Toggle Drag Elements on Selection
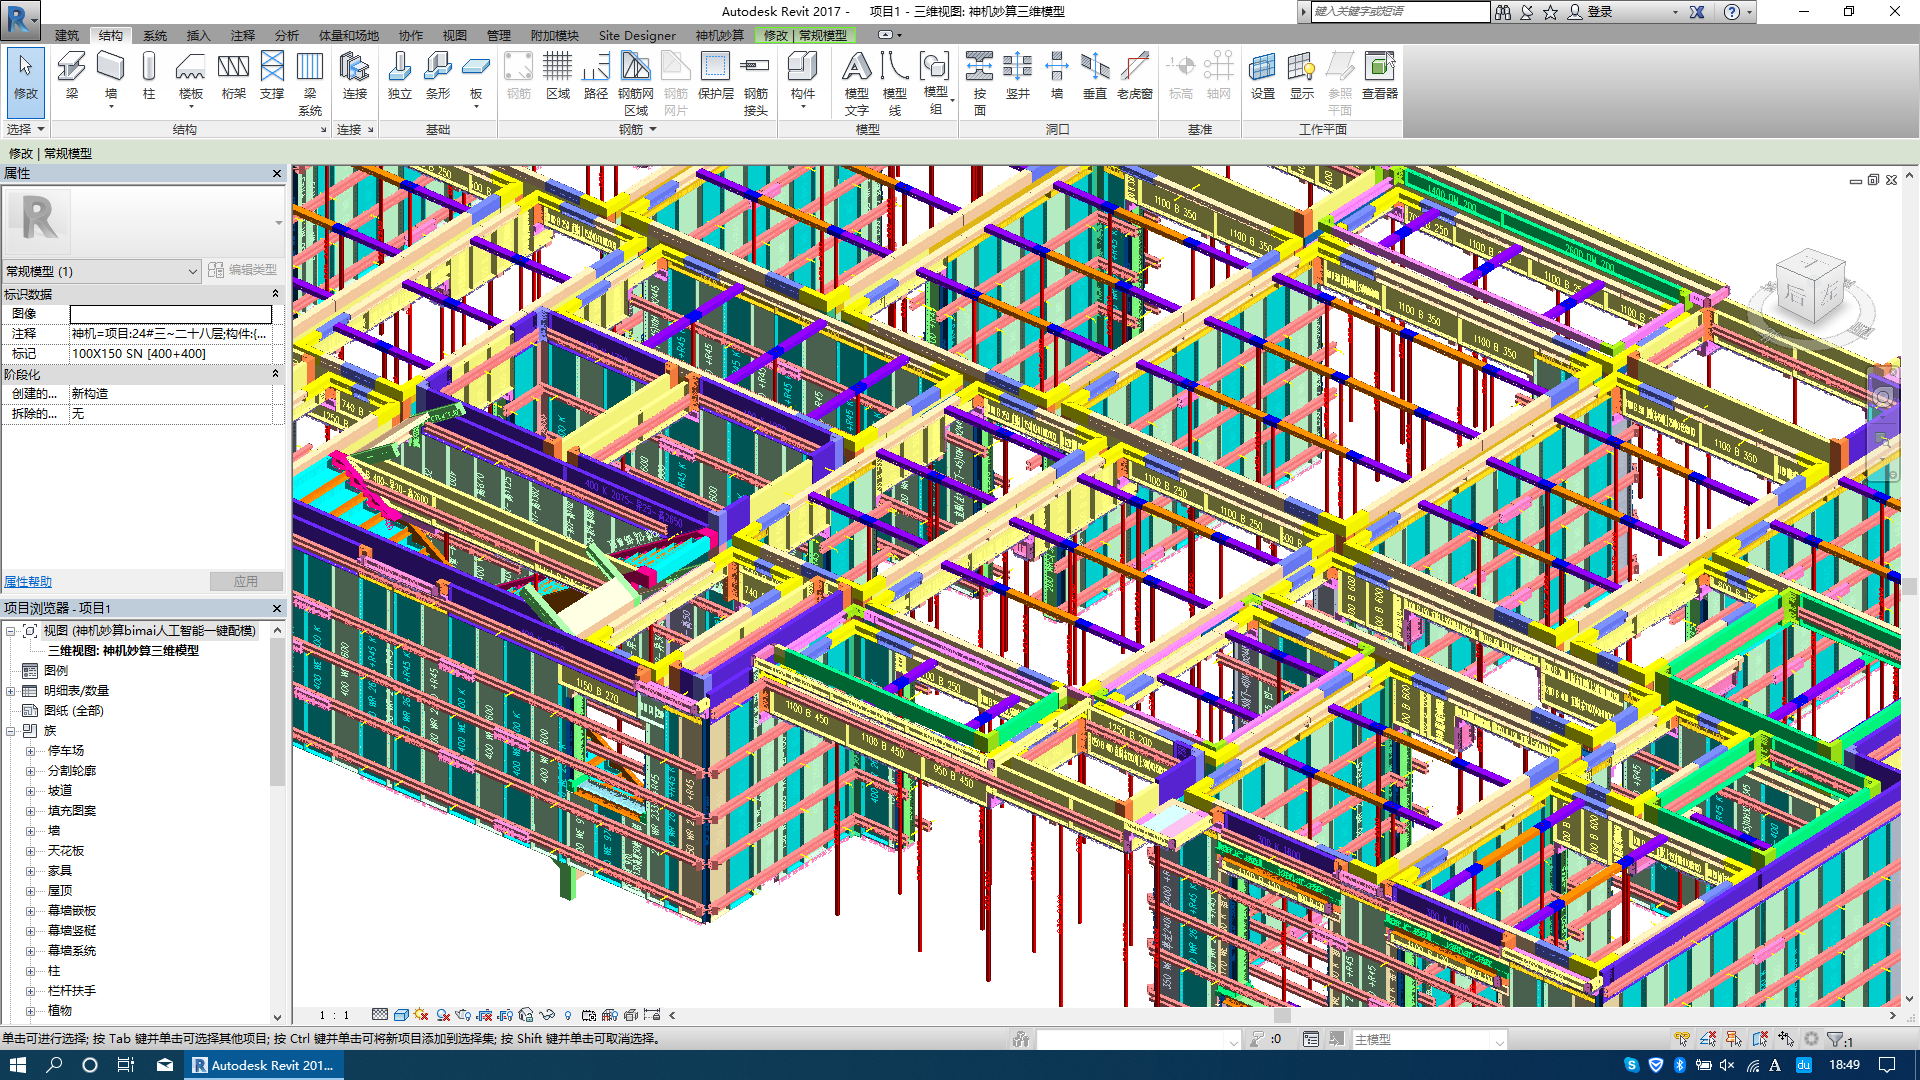Screen dimensions: 1920x1080 pos(1786,1039)
